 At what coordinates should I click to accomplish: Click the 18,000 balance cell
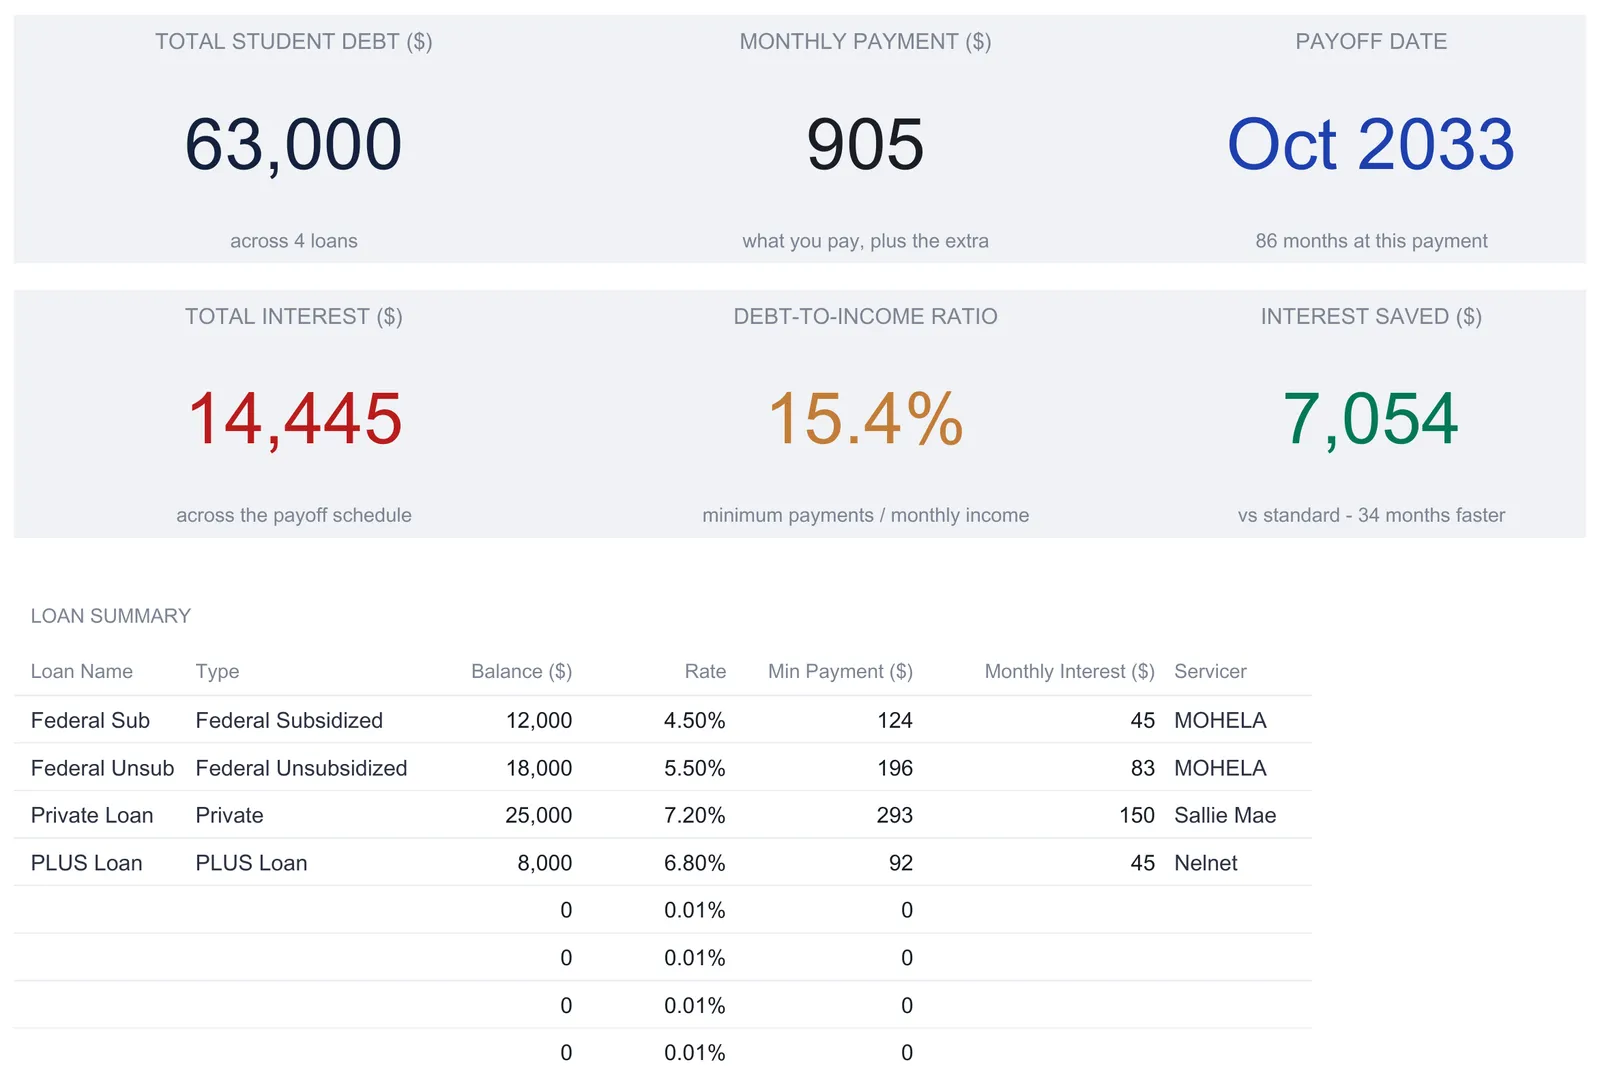(539, 768)
